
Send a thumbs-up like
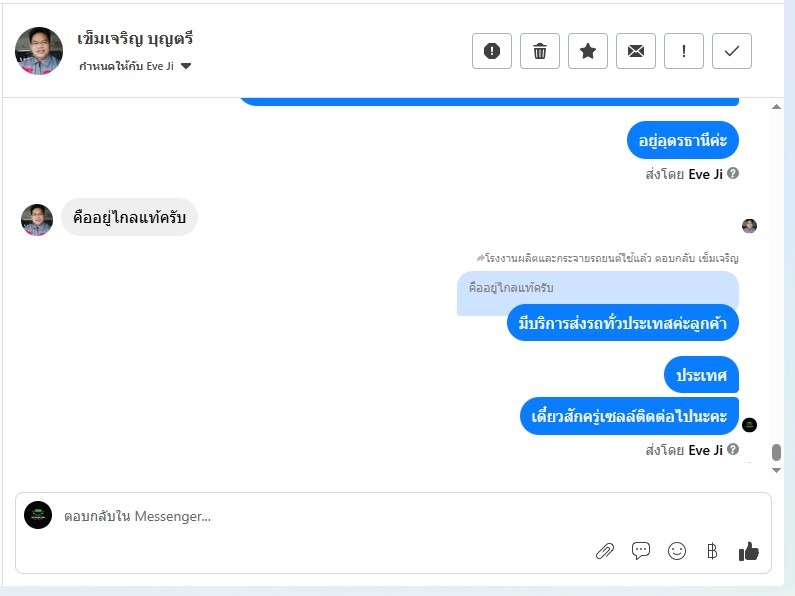[x=748, y=551]
